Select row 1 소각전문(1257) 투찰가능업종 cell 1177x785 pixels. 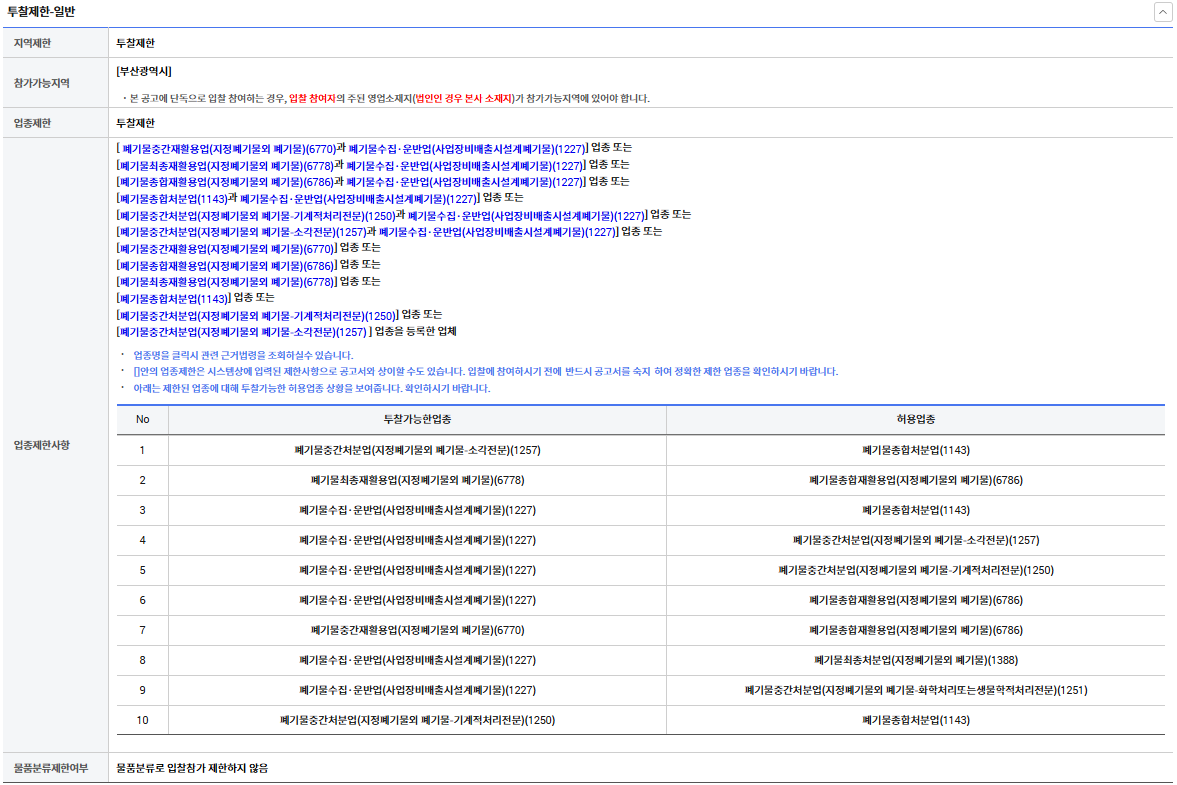coord(417,450)
